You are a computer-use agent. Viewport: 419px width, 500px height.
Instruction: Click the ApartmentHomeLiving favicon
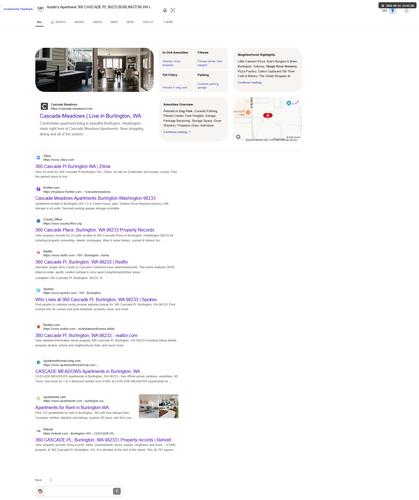pyautogui.click(x=38, y=362)
